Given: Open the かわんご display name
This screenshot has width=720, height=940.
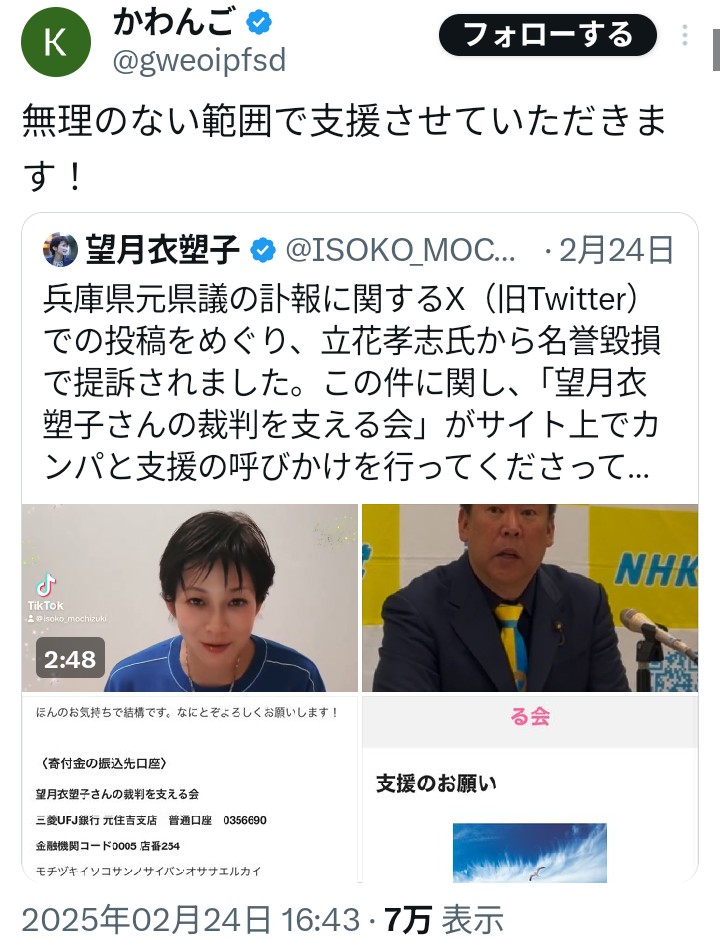Looking at the screenshot, I should click(x=173, y=23).
